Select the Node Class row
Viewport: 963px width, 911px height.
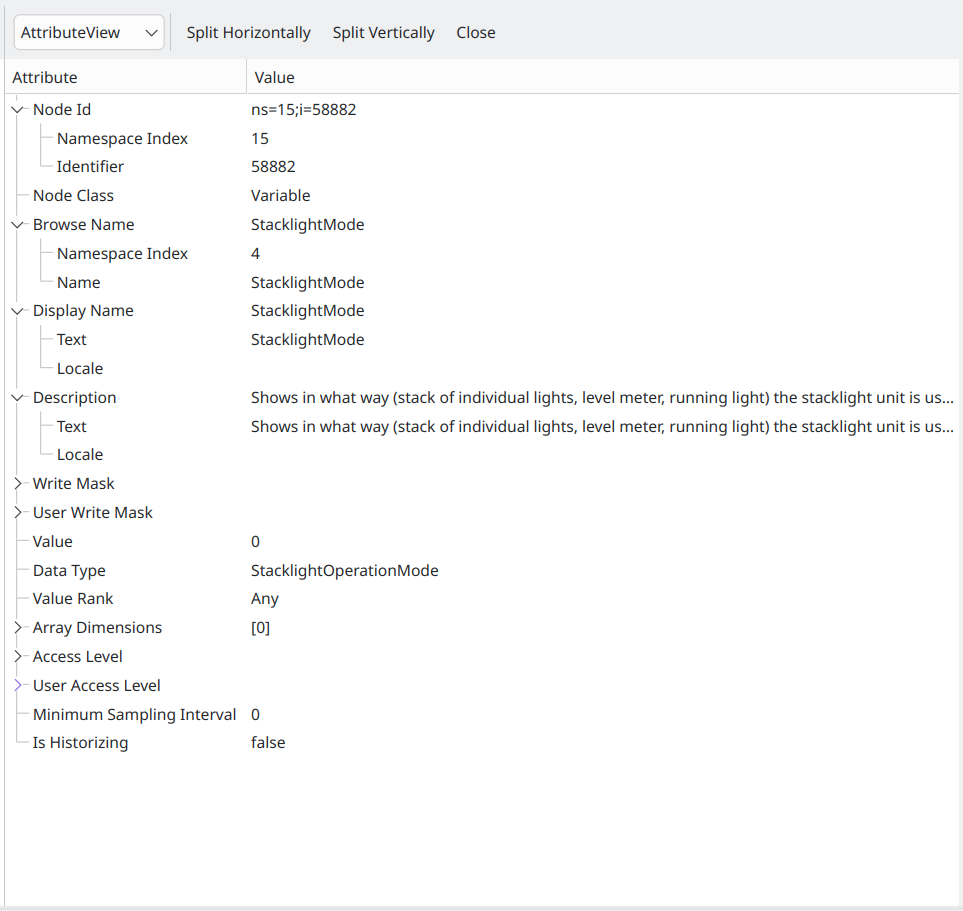[73, 196]
